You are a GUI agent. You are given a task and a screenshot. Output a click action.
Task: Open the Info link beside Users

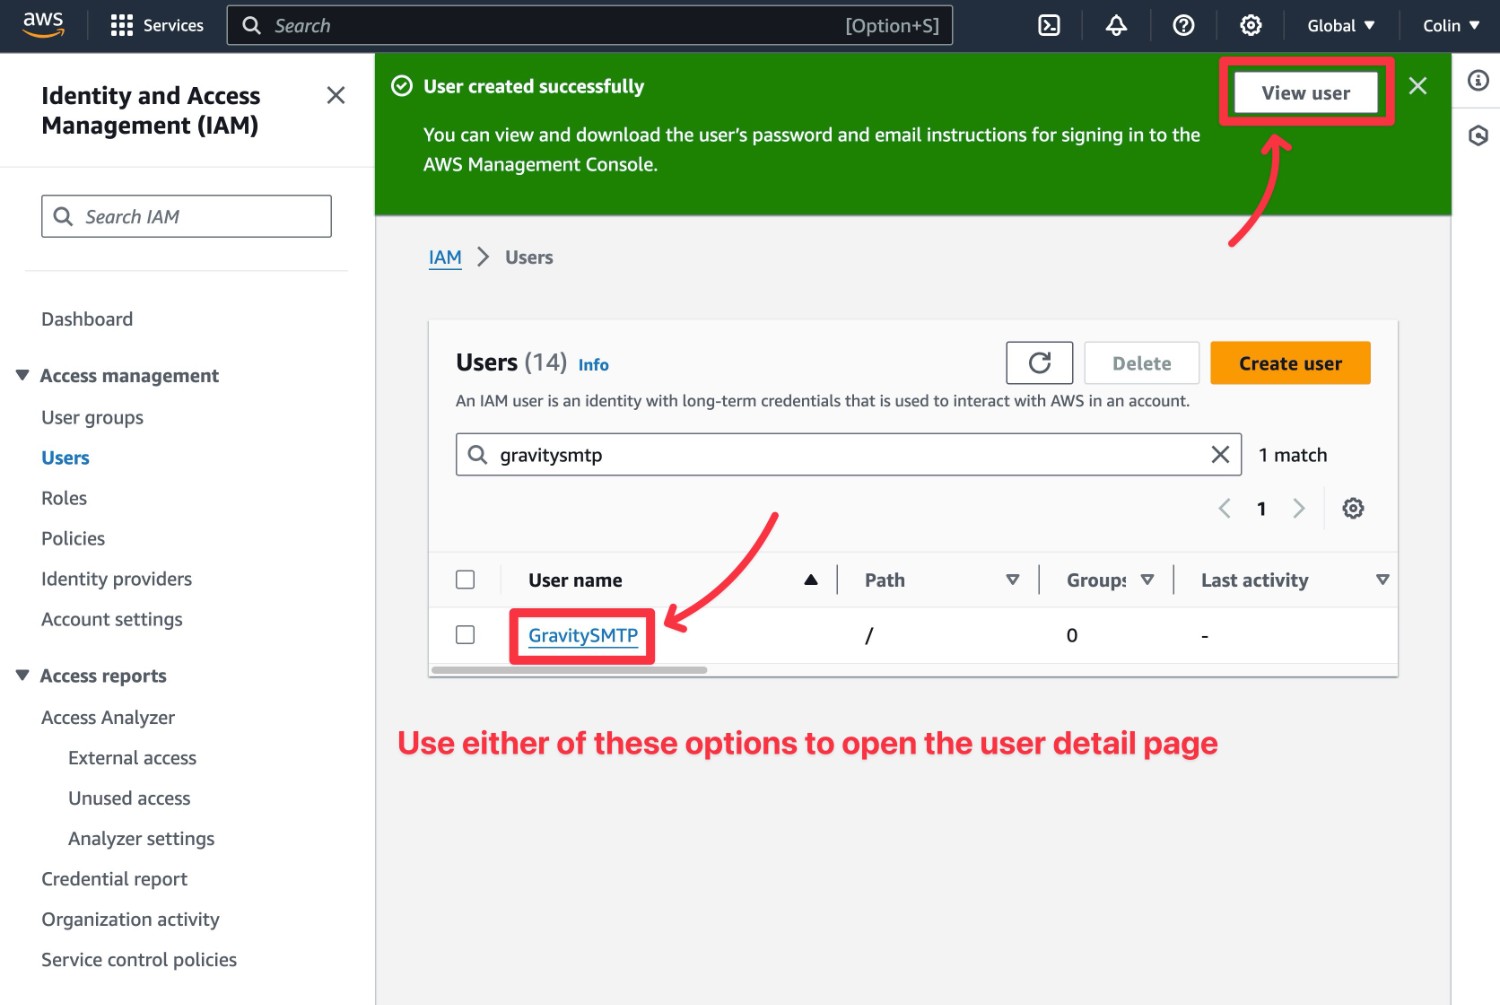point(593,365)
